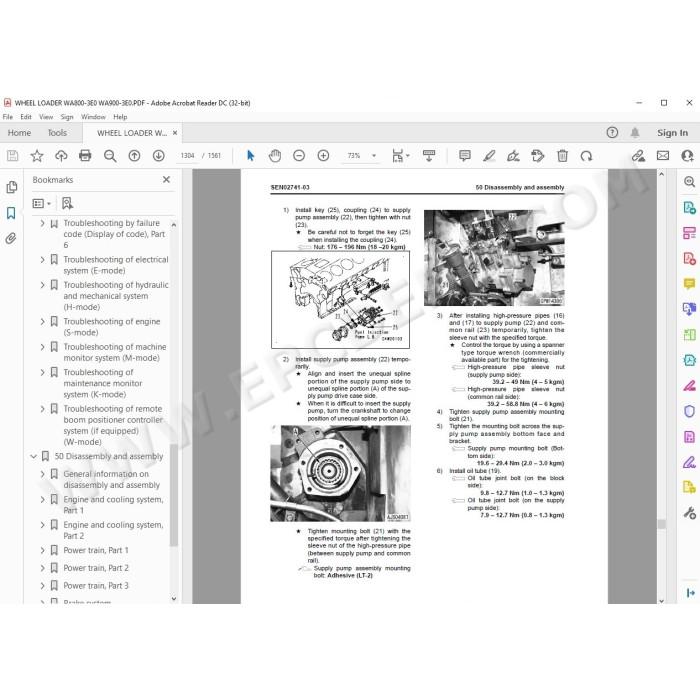Open bookmark options list menu
The width and height of the screenshot is (700, 700).
[x=41, y=204]
